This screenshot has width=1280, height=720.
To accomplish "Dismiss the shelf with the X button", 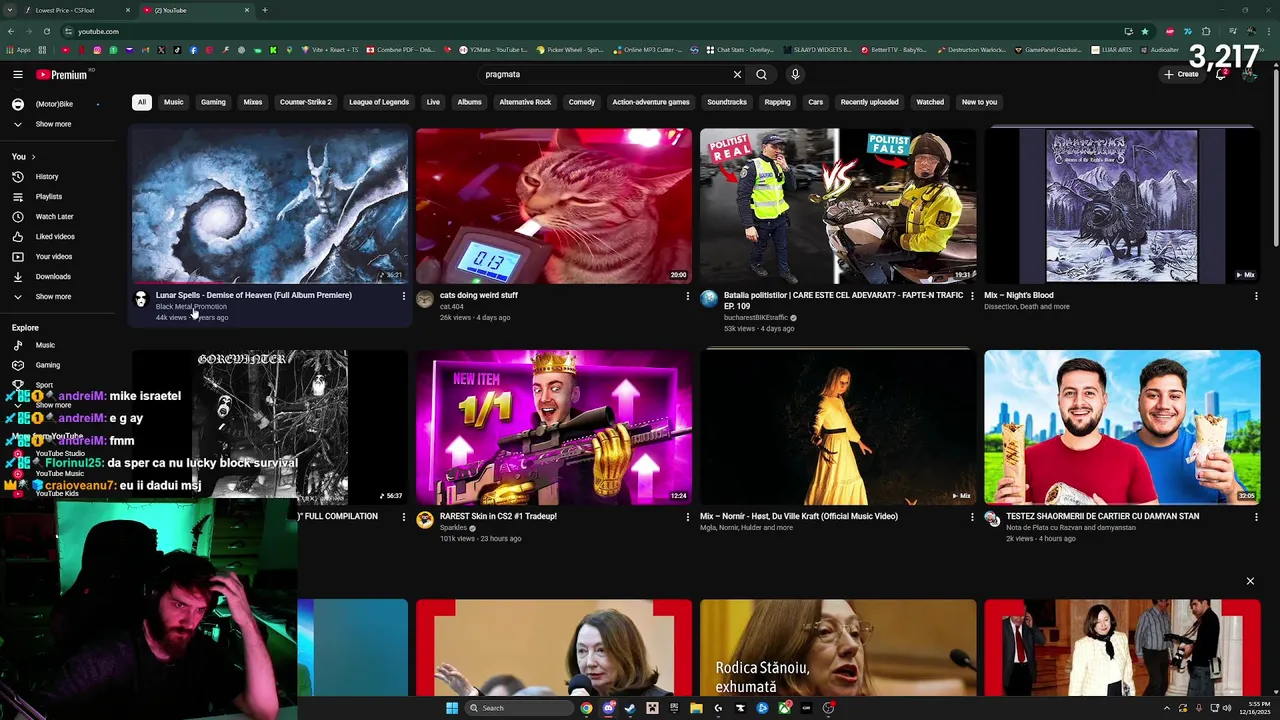I will click(1250, 581).
